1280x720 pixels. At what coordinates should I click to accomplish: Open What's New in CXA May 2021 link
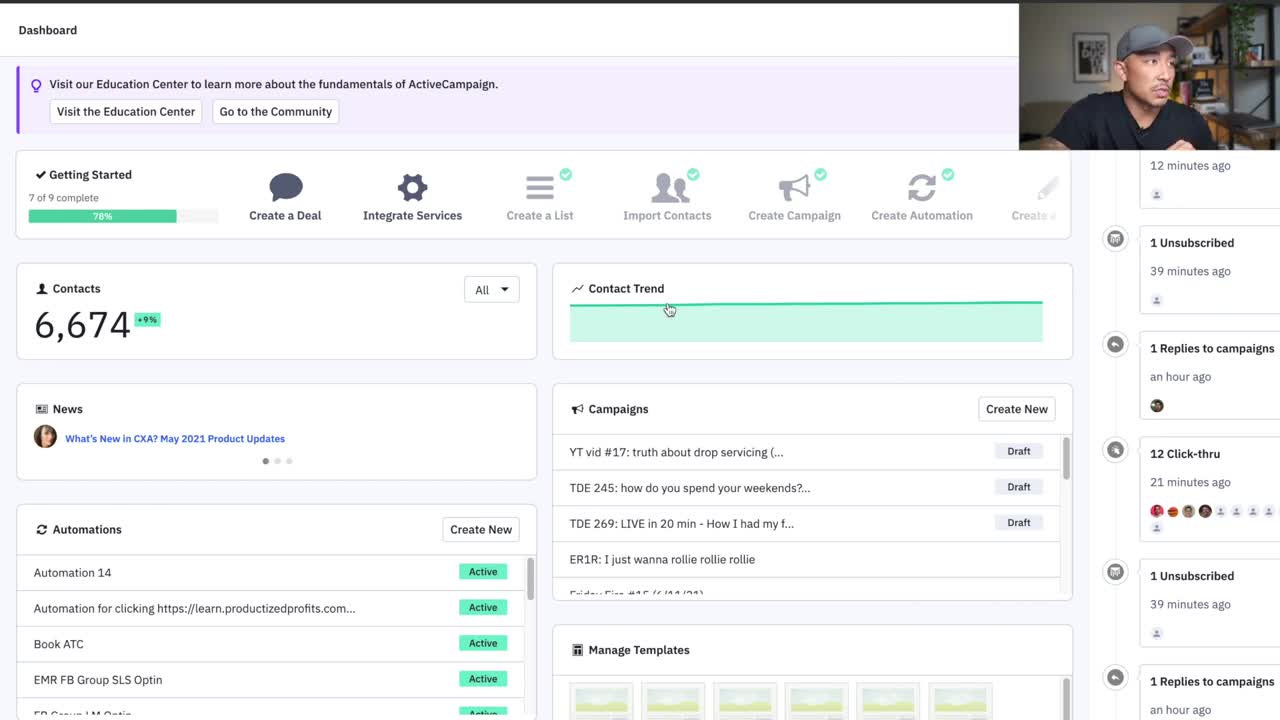click(175, 439)
